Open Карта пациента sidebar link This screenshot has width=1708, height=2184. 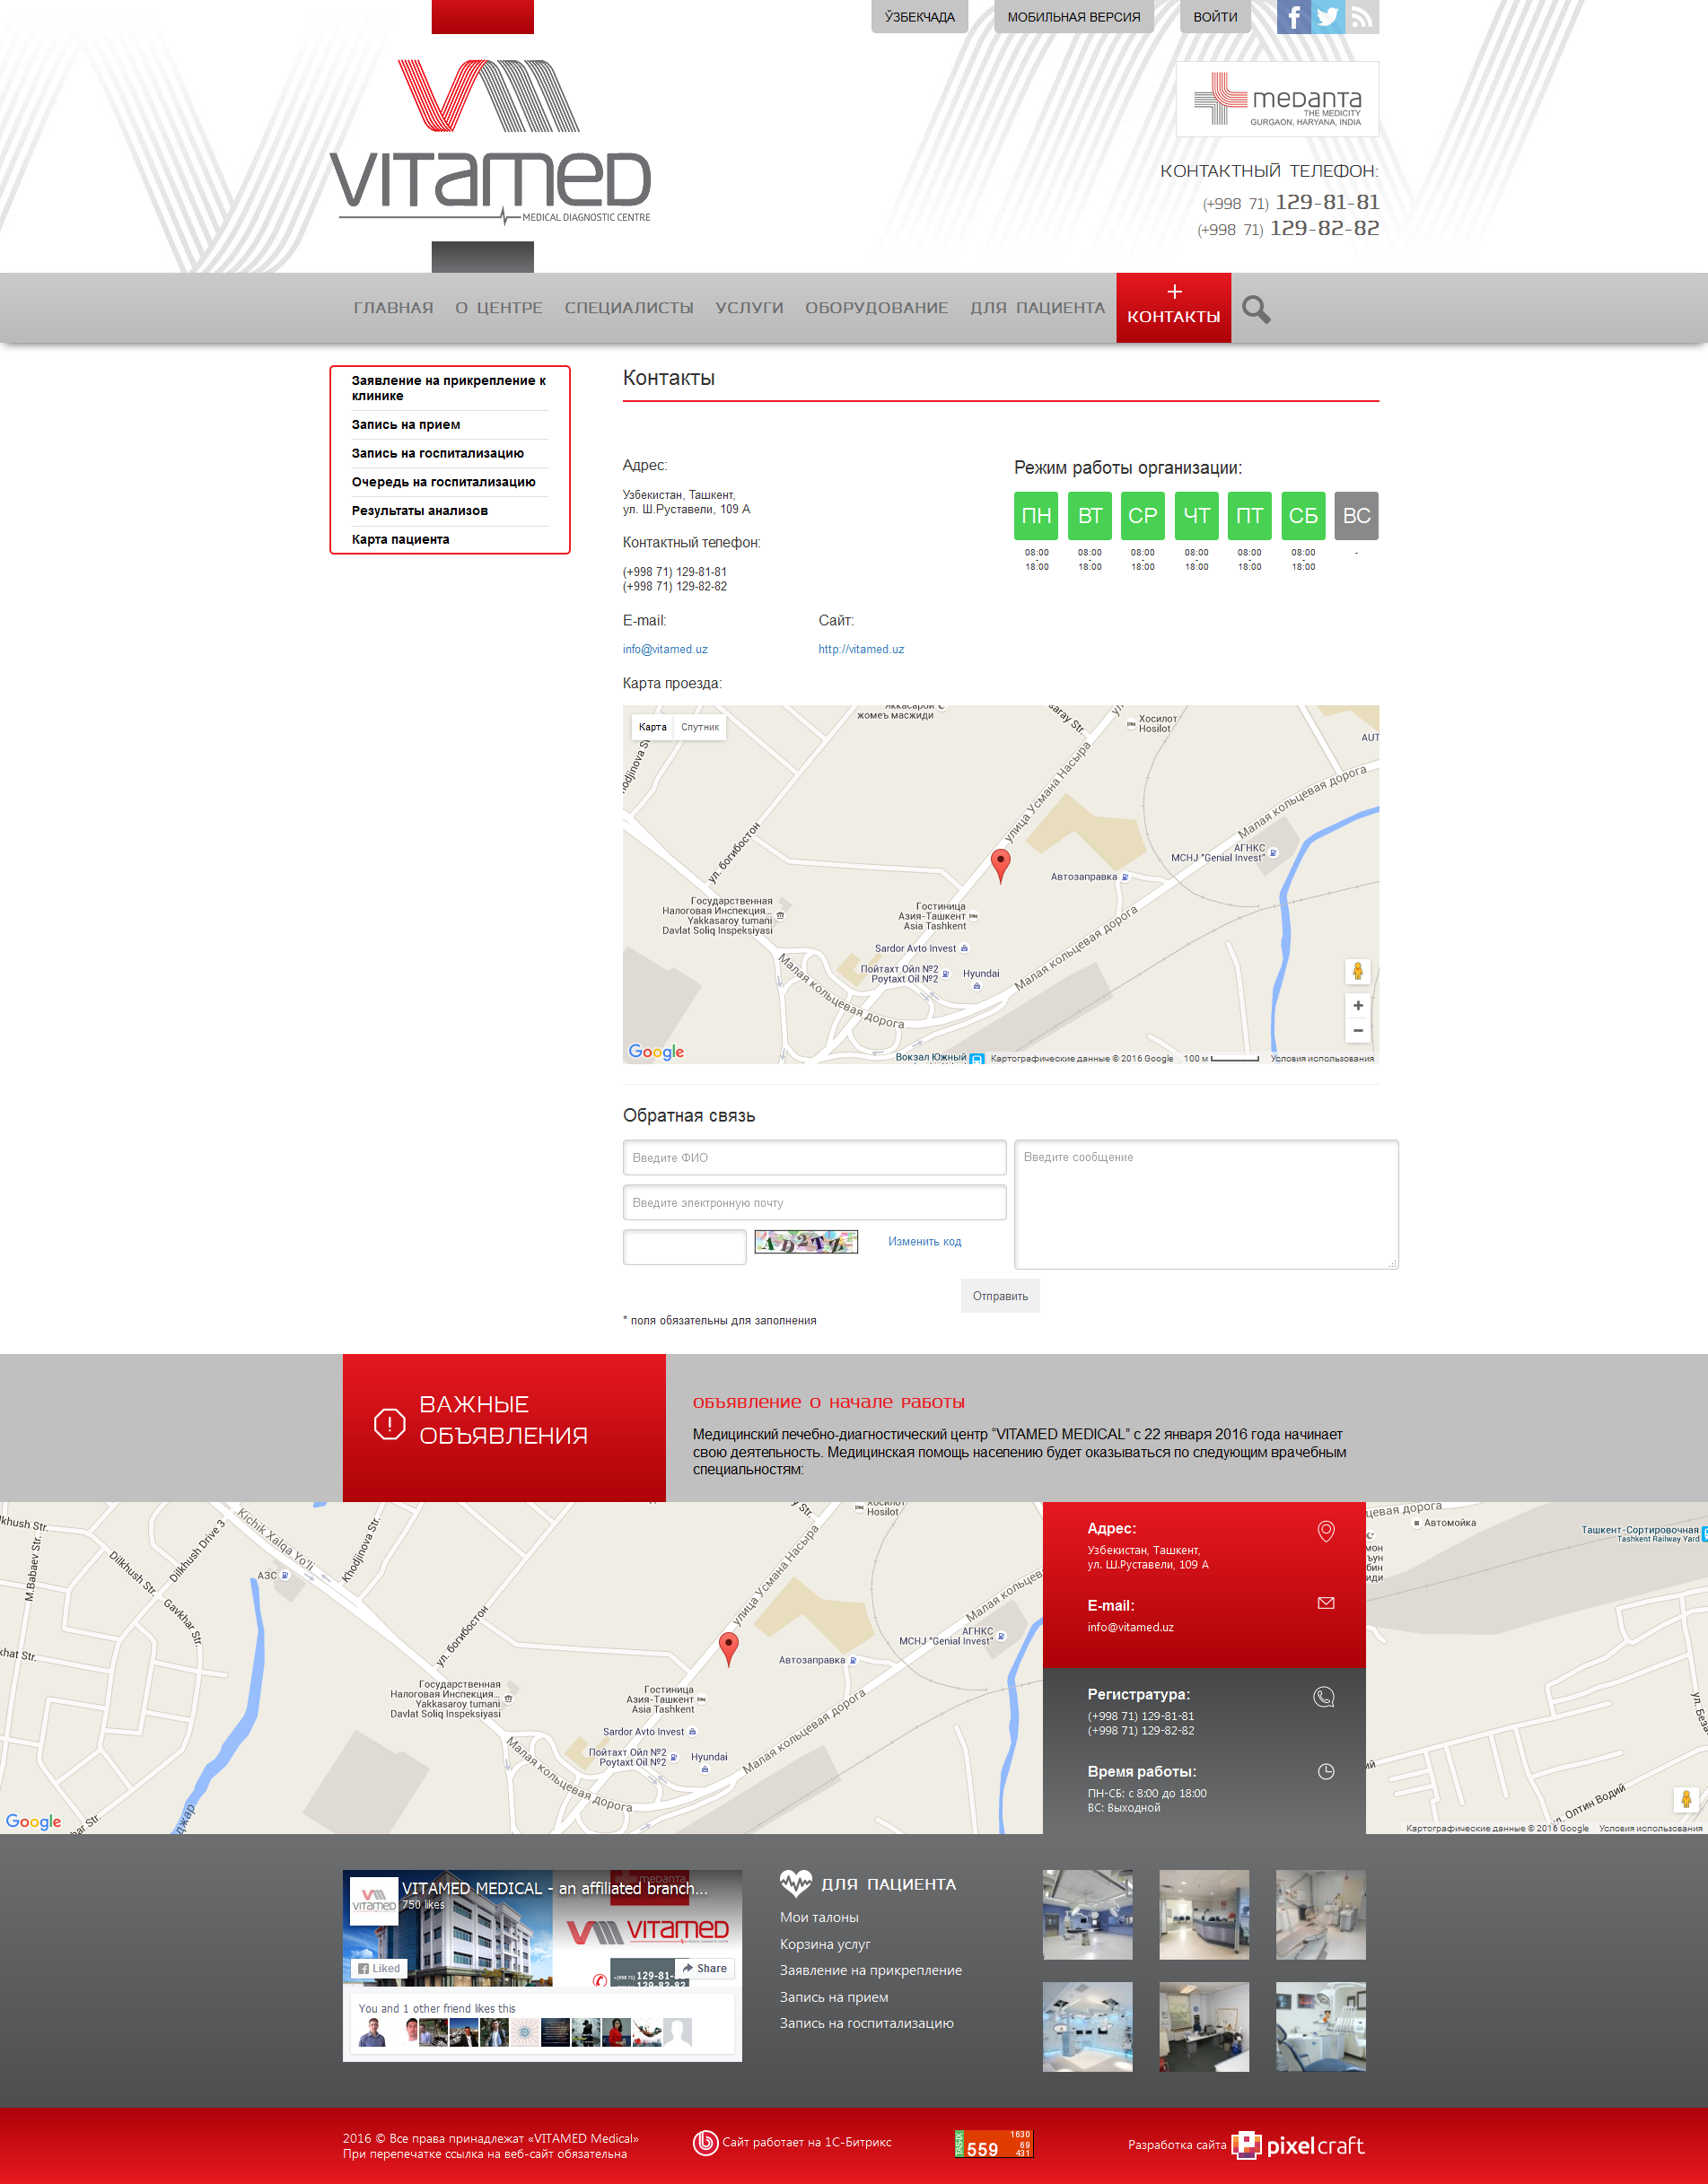click(400, 540)
